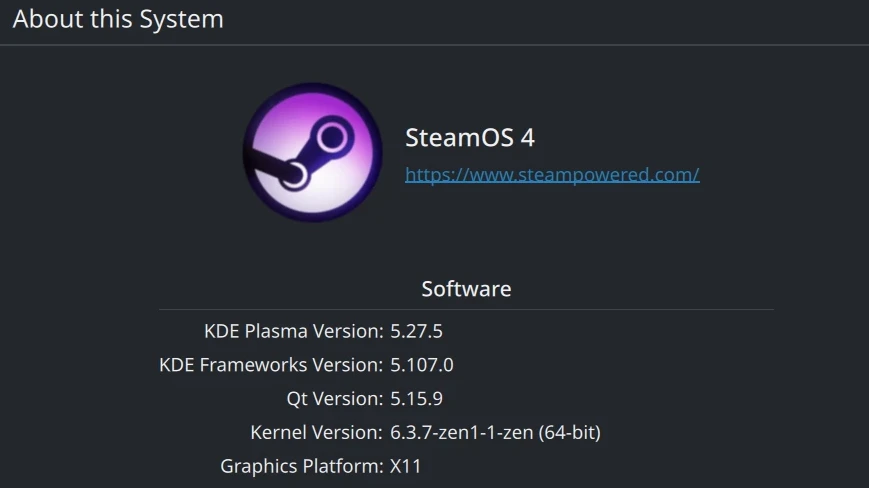Click the SteamOS Steam logo icon
Screen dimensions: 869x488
coord(312,152)
